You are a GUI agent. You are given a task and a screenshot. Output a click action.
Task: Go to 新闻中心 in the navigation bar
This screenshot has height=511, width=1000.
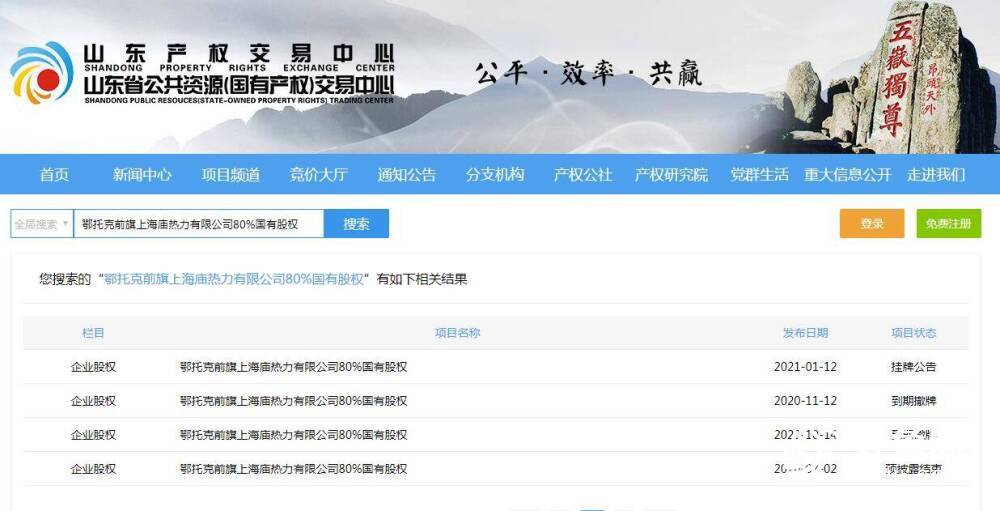pyautogui.click(x=142, y=175)
